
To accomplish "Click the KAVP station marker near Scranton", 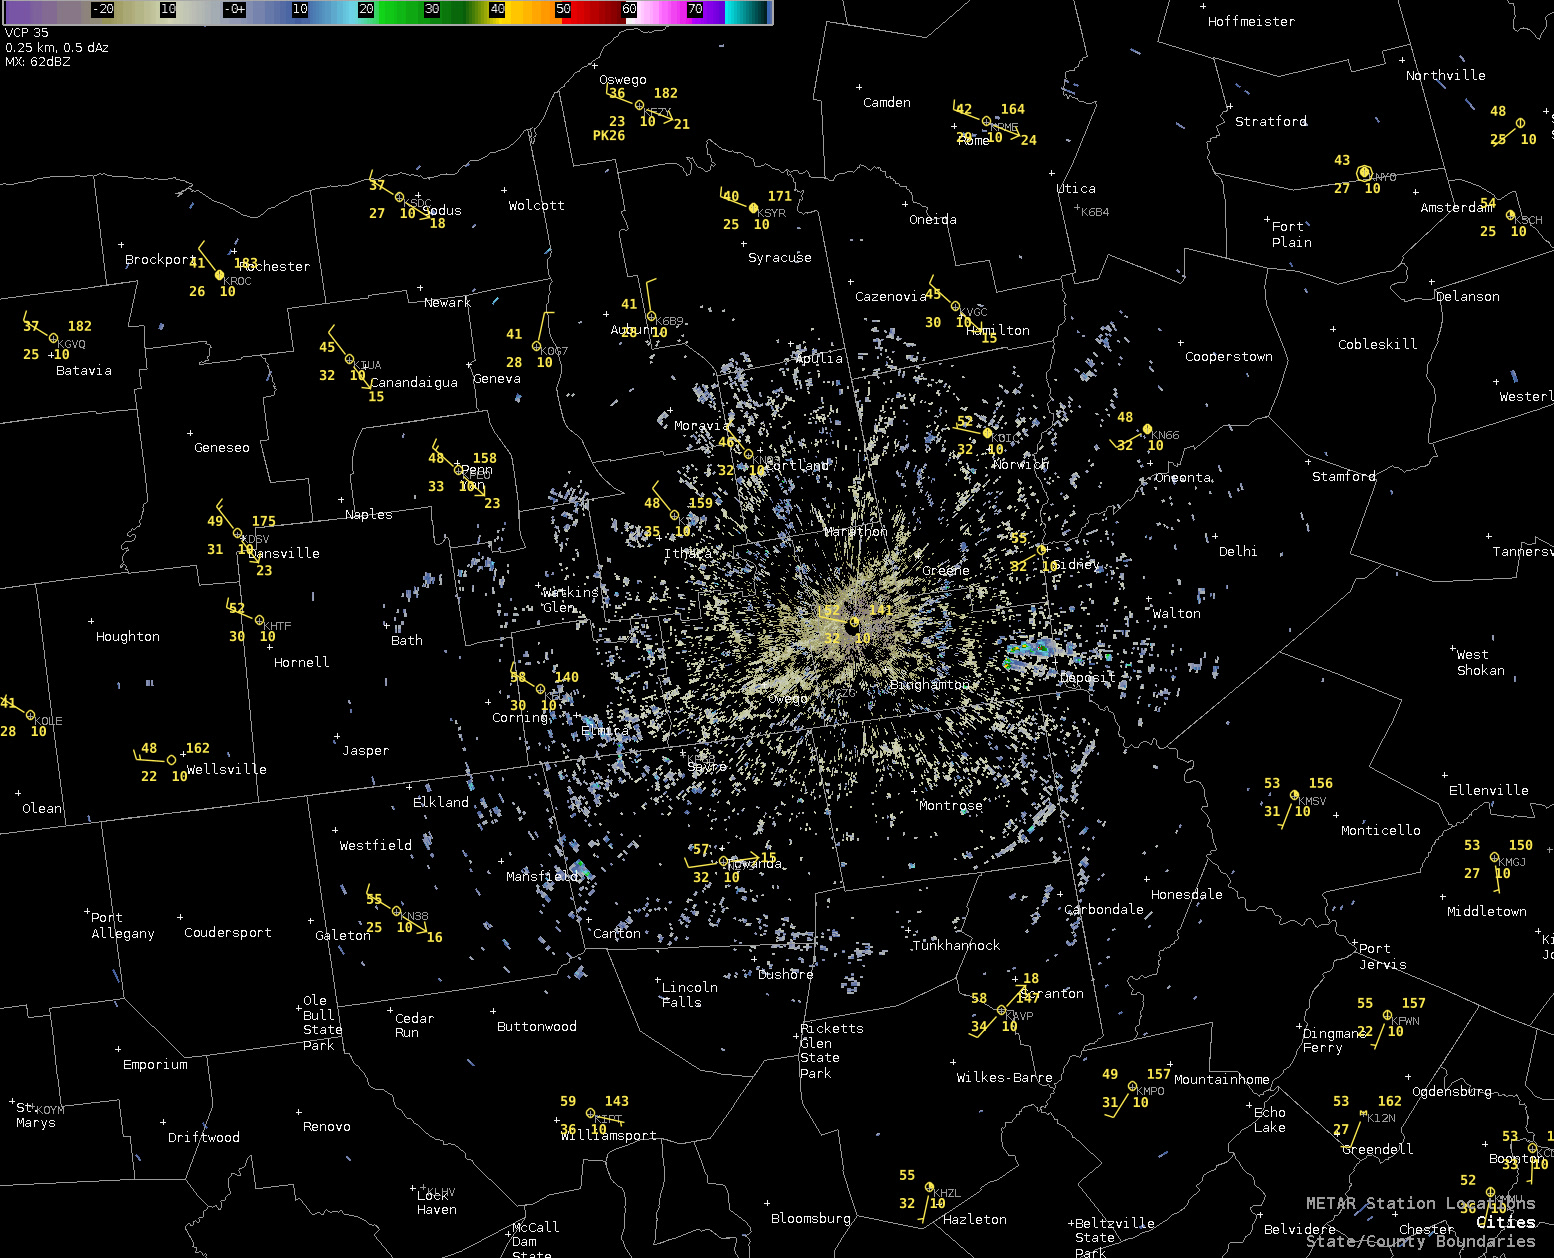I will coord(1001,1011).
